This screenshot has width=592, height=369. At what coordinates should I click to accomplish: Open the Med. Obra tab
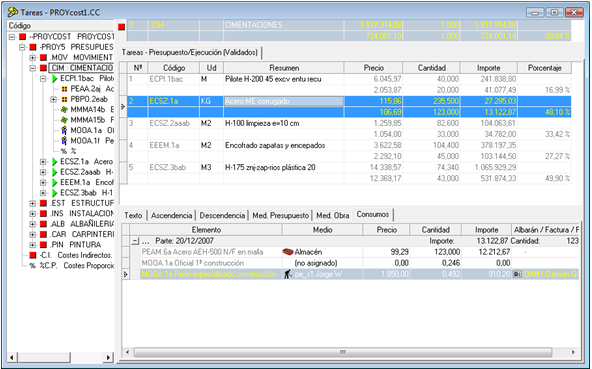pos(332,215)
